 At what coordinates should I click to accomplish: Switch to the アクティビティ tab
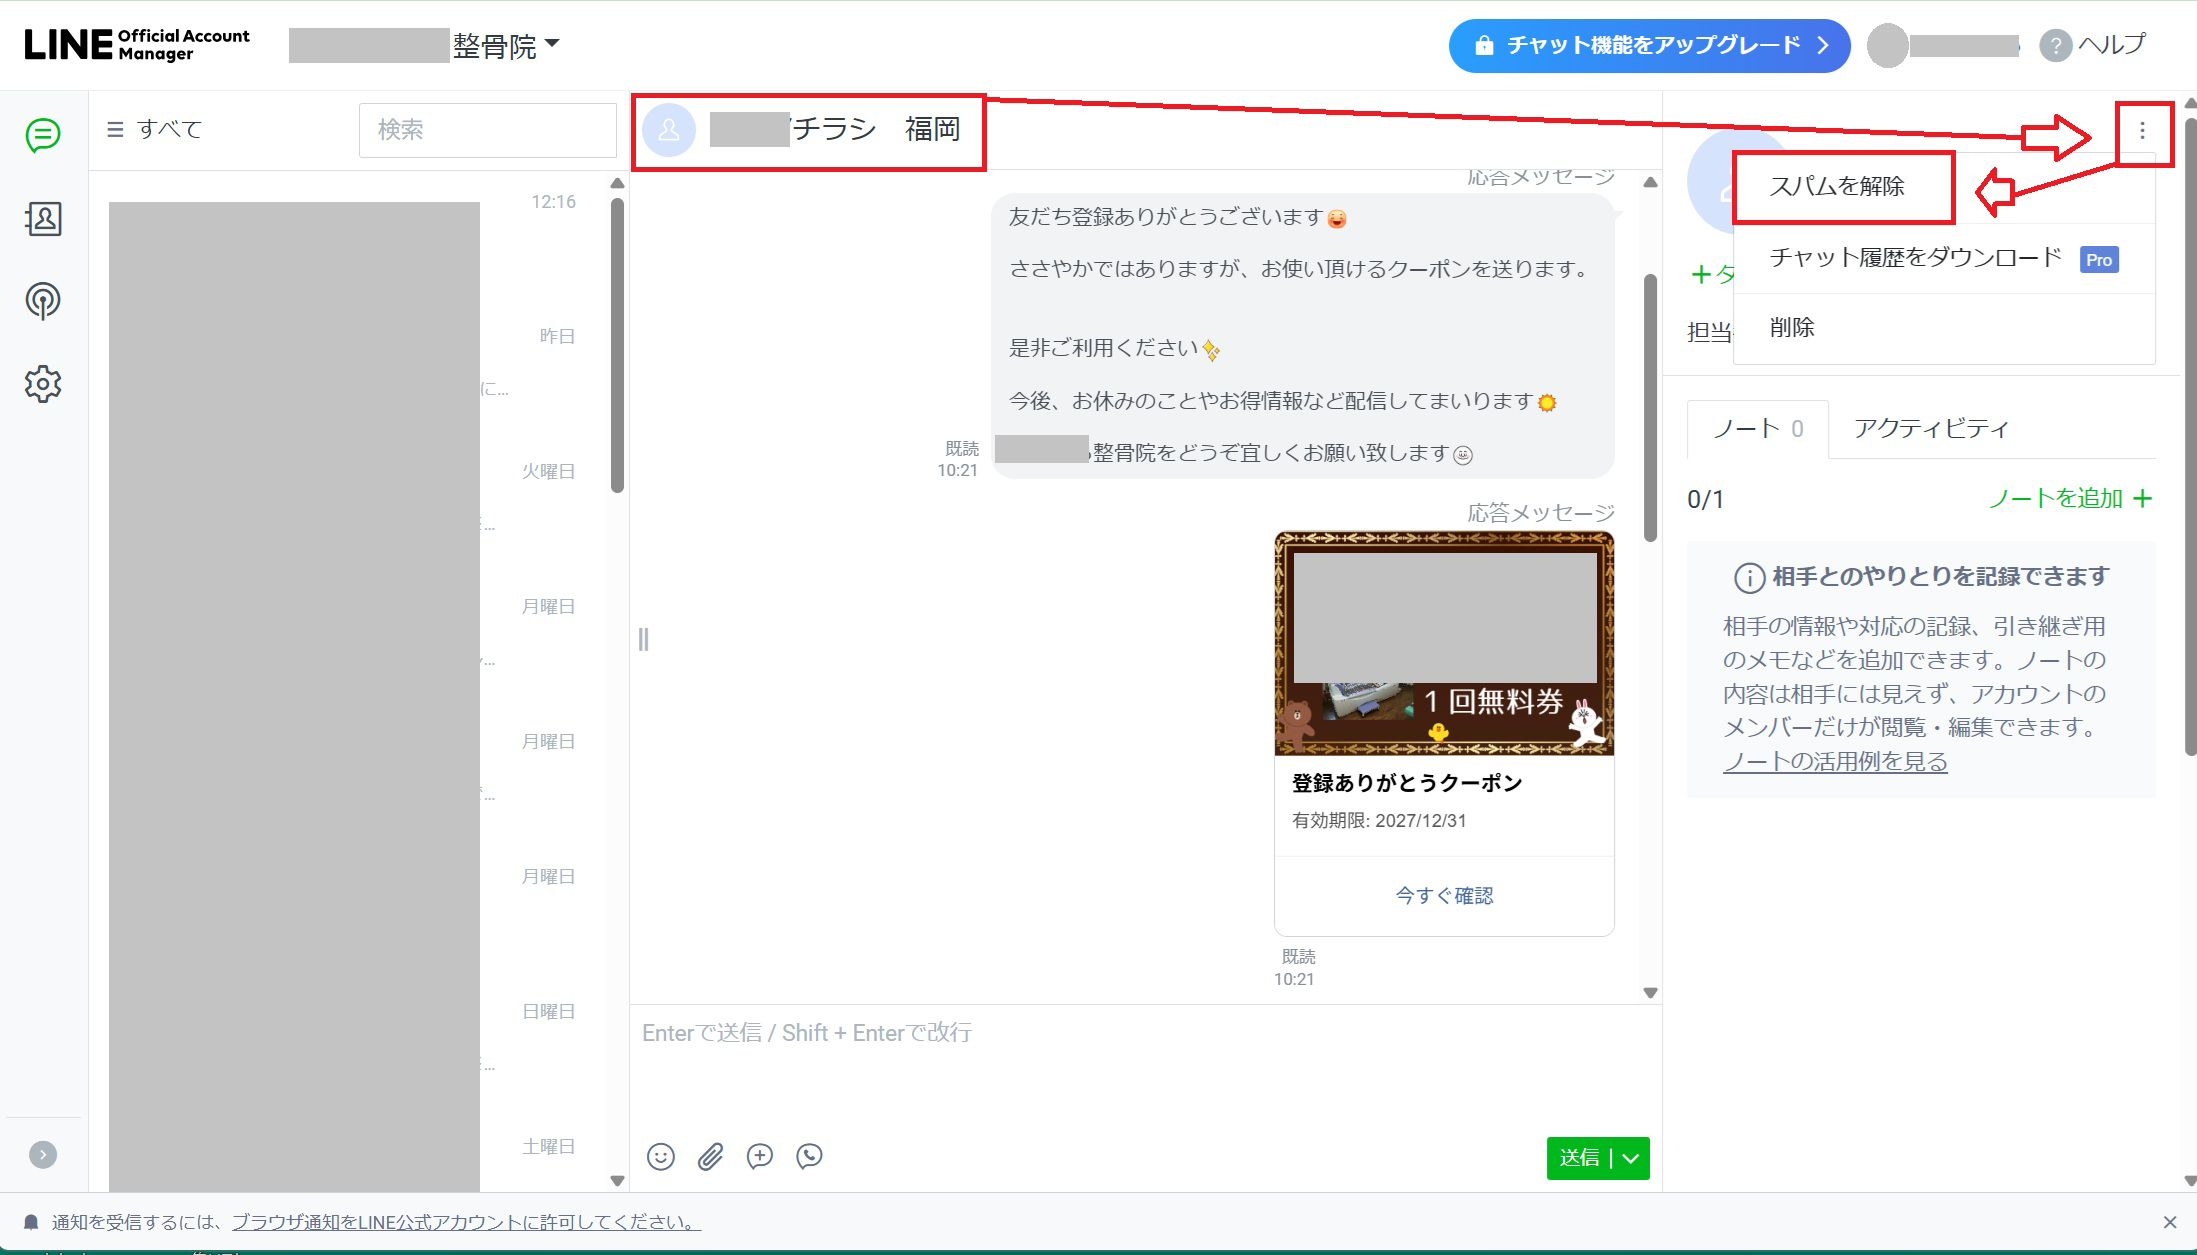coord(1931,429)
